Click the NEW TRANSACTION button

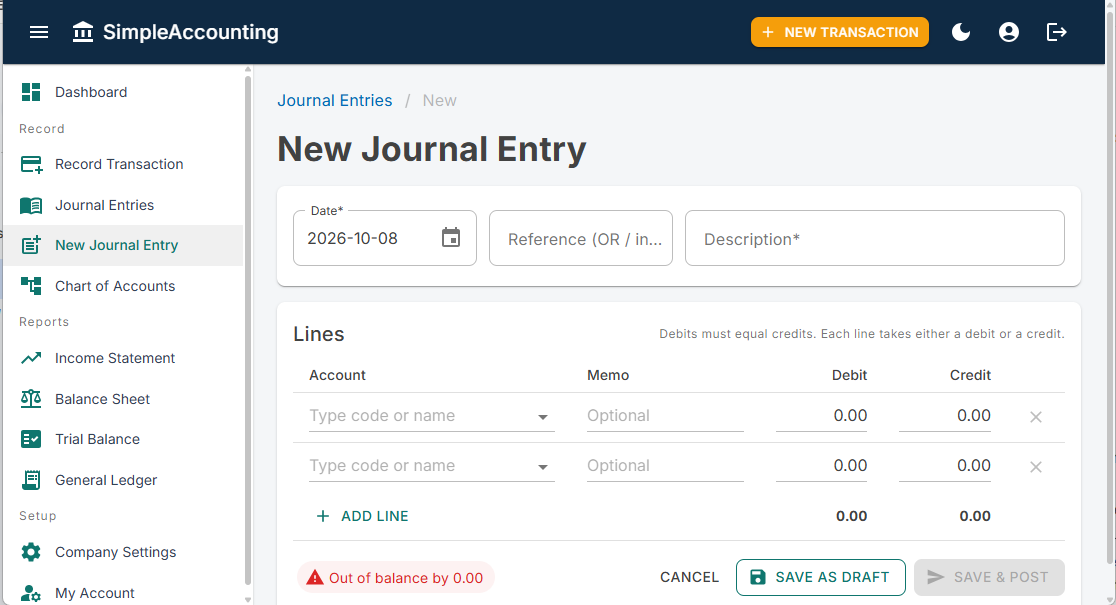click(840, 32)
